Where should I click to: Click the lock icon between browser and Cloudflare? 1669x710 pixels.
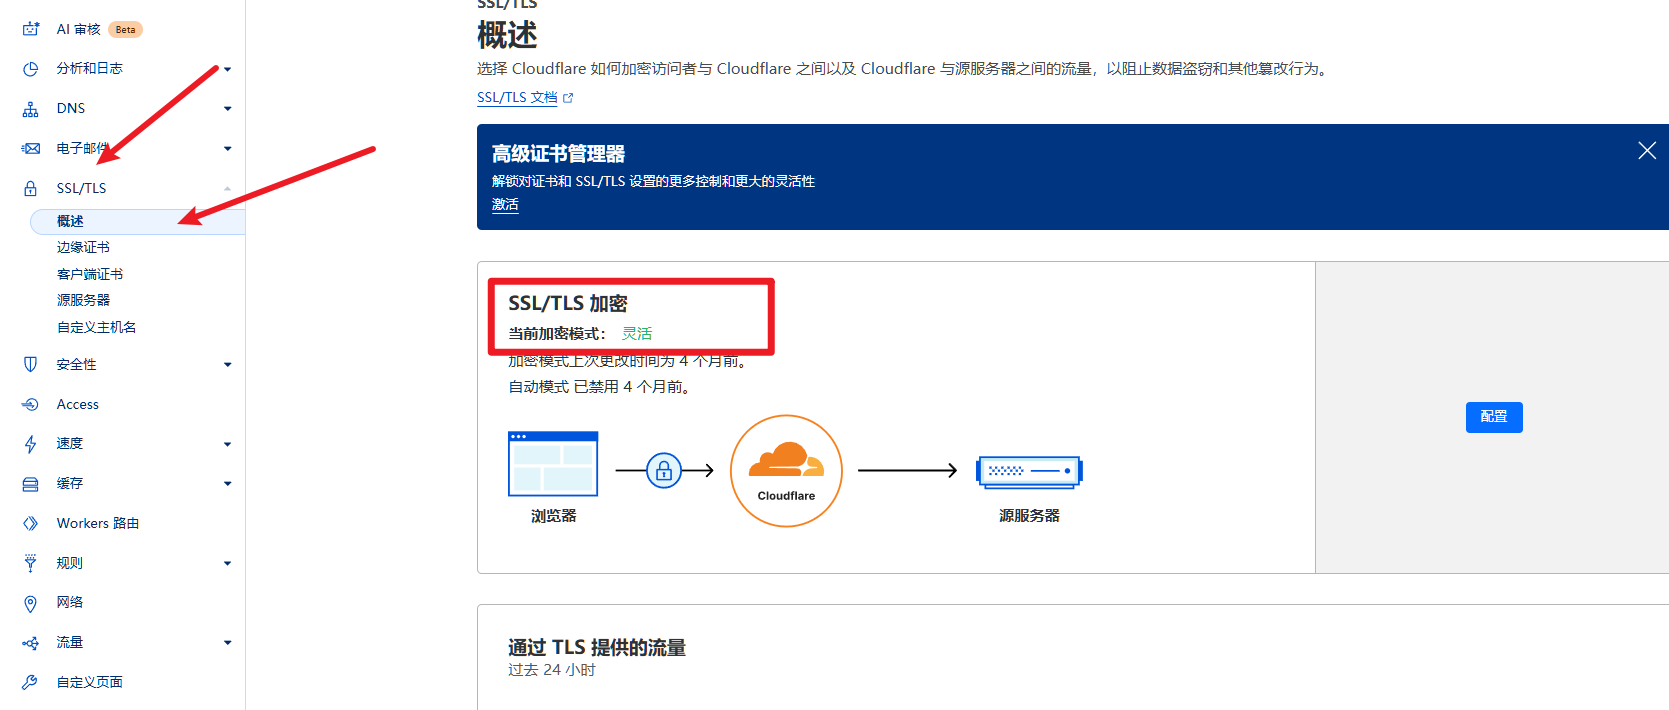tap(664, 470)
